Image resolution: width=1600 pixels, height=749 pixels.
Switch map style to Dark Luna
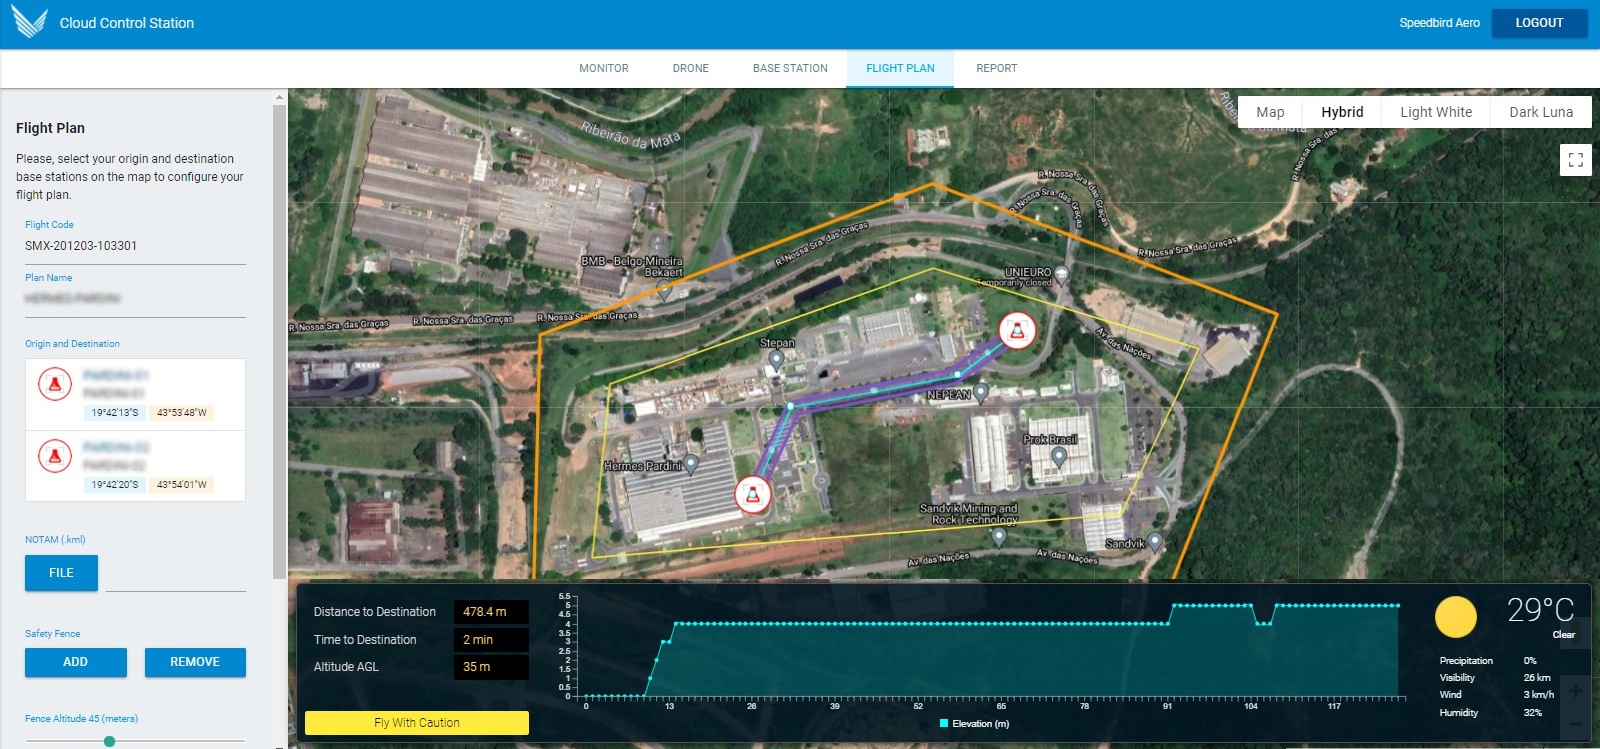coord(1541,112)
